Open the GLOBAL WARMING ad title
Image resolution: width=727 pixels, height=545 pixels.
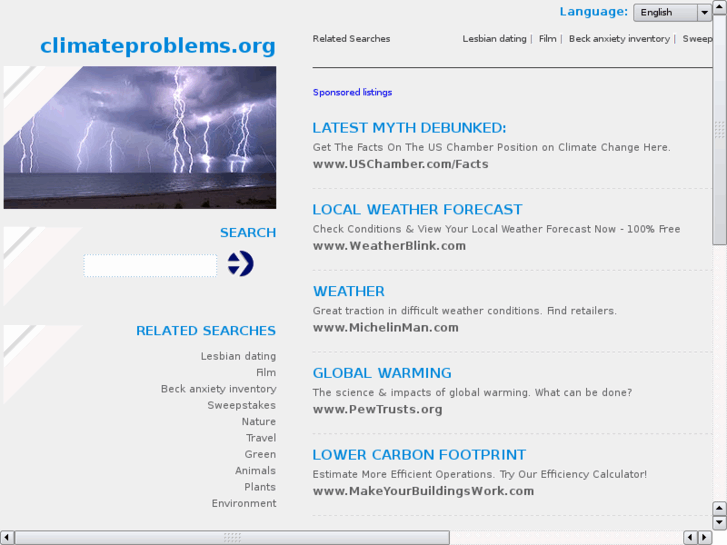point(382,373)
